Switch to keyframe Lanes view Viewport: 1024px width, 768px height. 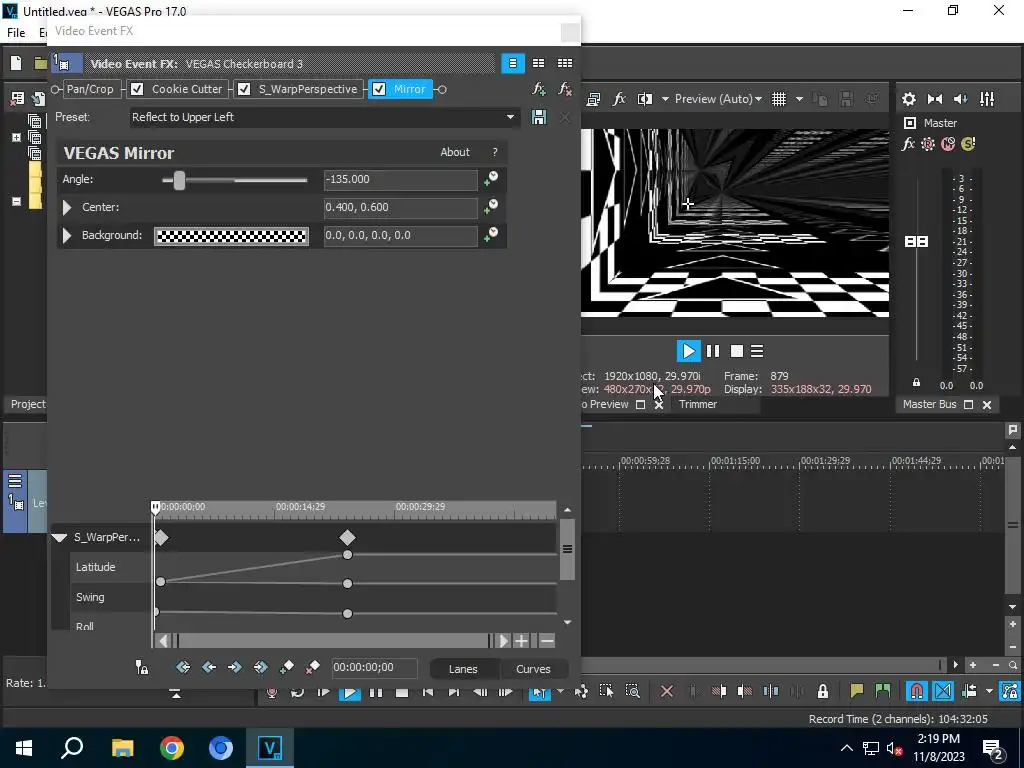(463, 669)
